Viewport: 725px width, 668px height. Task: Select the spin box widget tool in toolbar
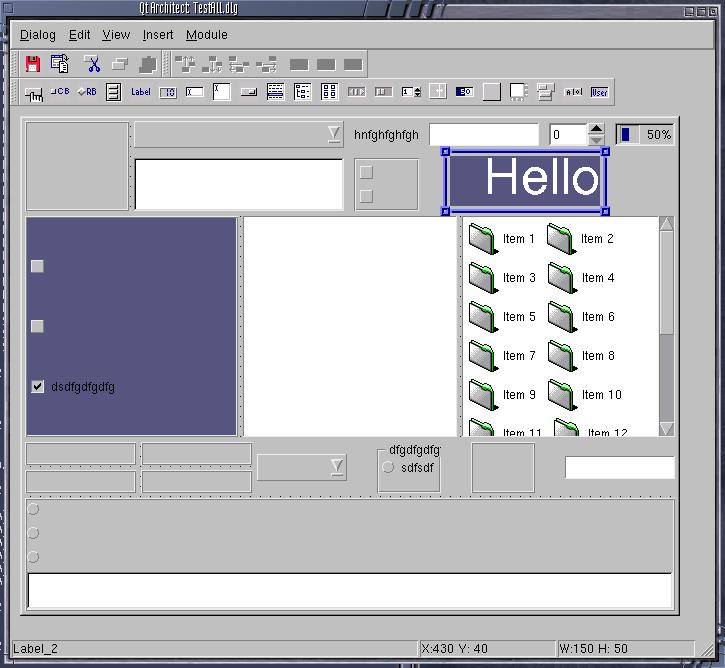[411, 92]
